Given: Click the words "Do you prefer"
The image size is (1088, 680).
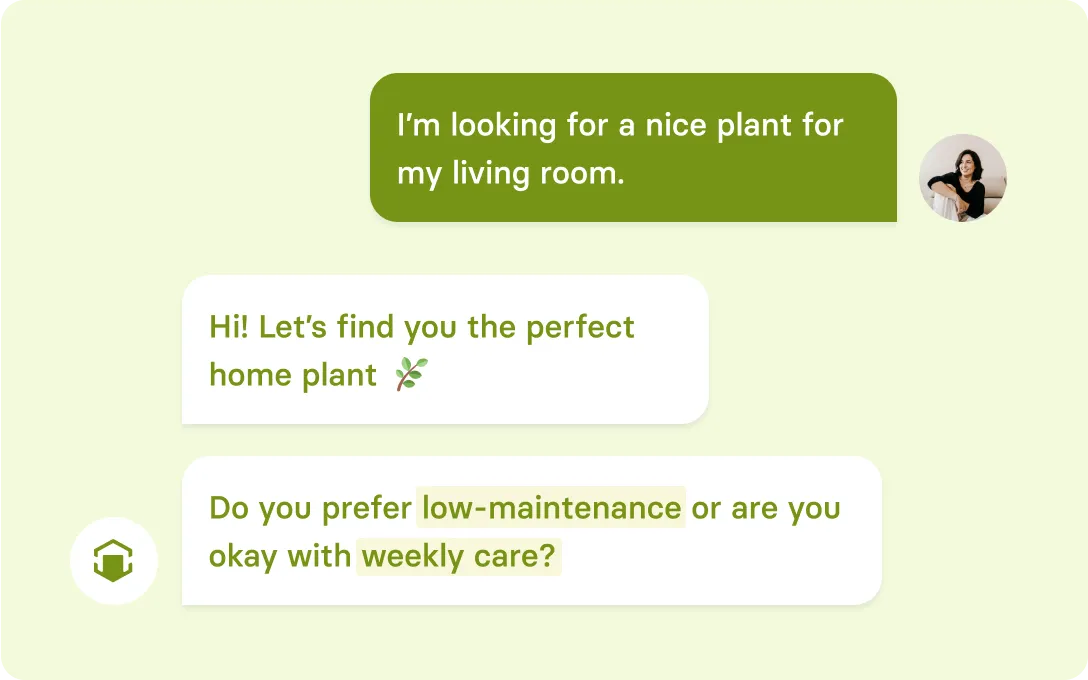Looking at the screenshot, I should pyautogui.click(x=311, y=508).
